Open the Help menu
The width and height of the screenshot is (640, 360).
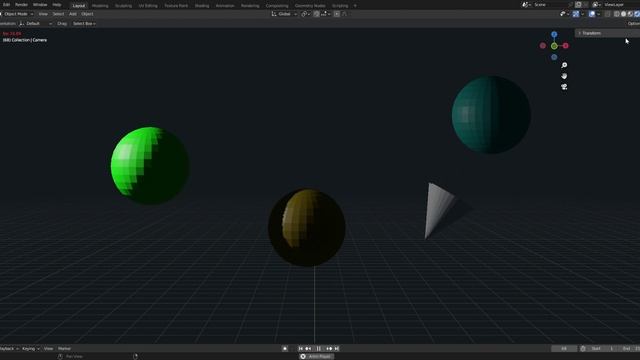coord(57,4)
